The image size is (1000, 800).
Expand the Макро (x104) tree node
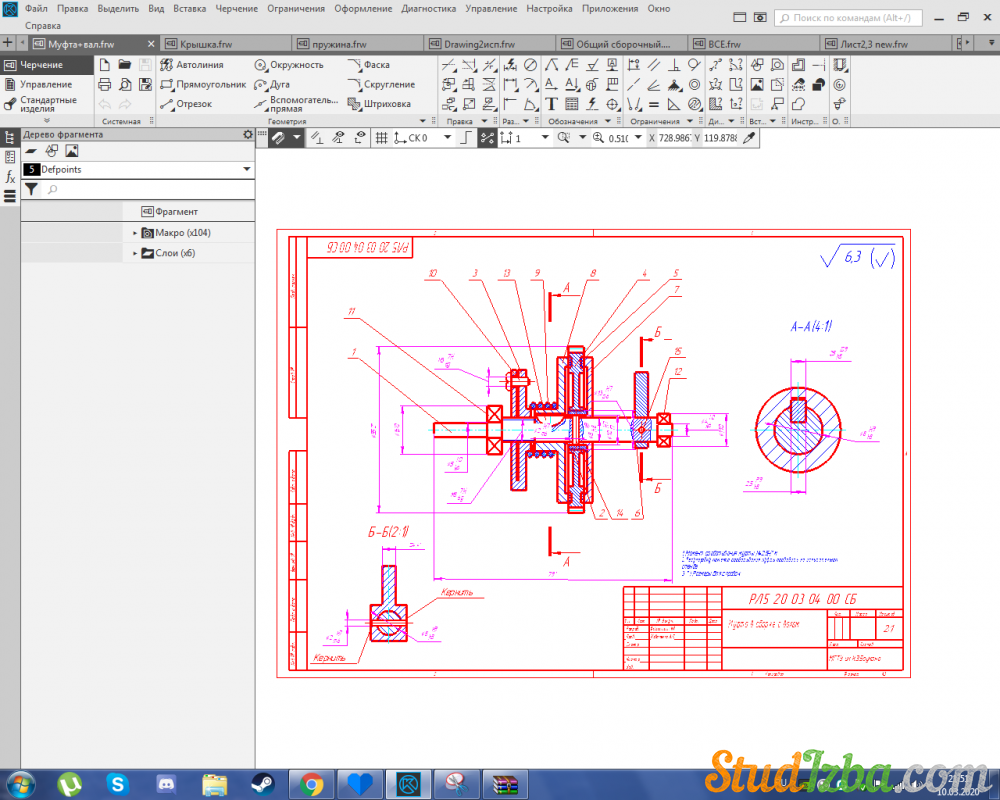coord(135,233)
